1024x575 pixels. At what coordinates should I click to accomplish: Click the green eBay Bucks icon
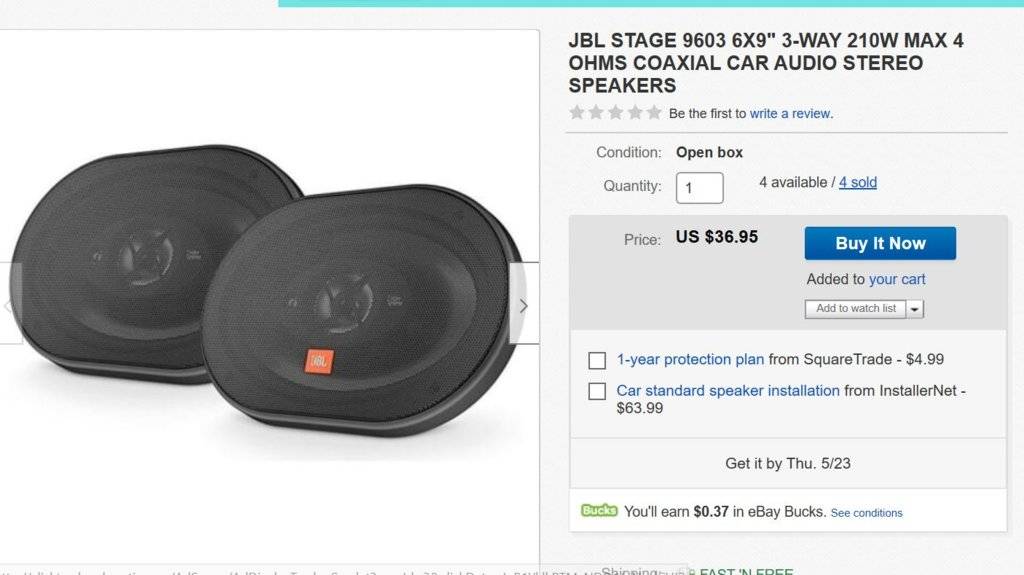coord(599,511)
